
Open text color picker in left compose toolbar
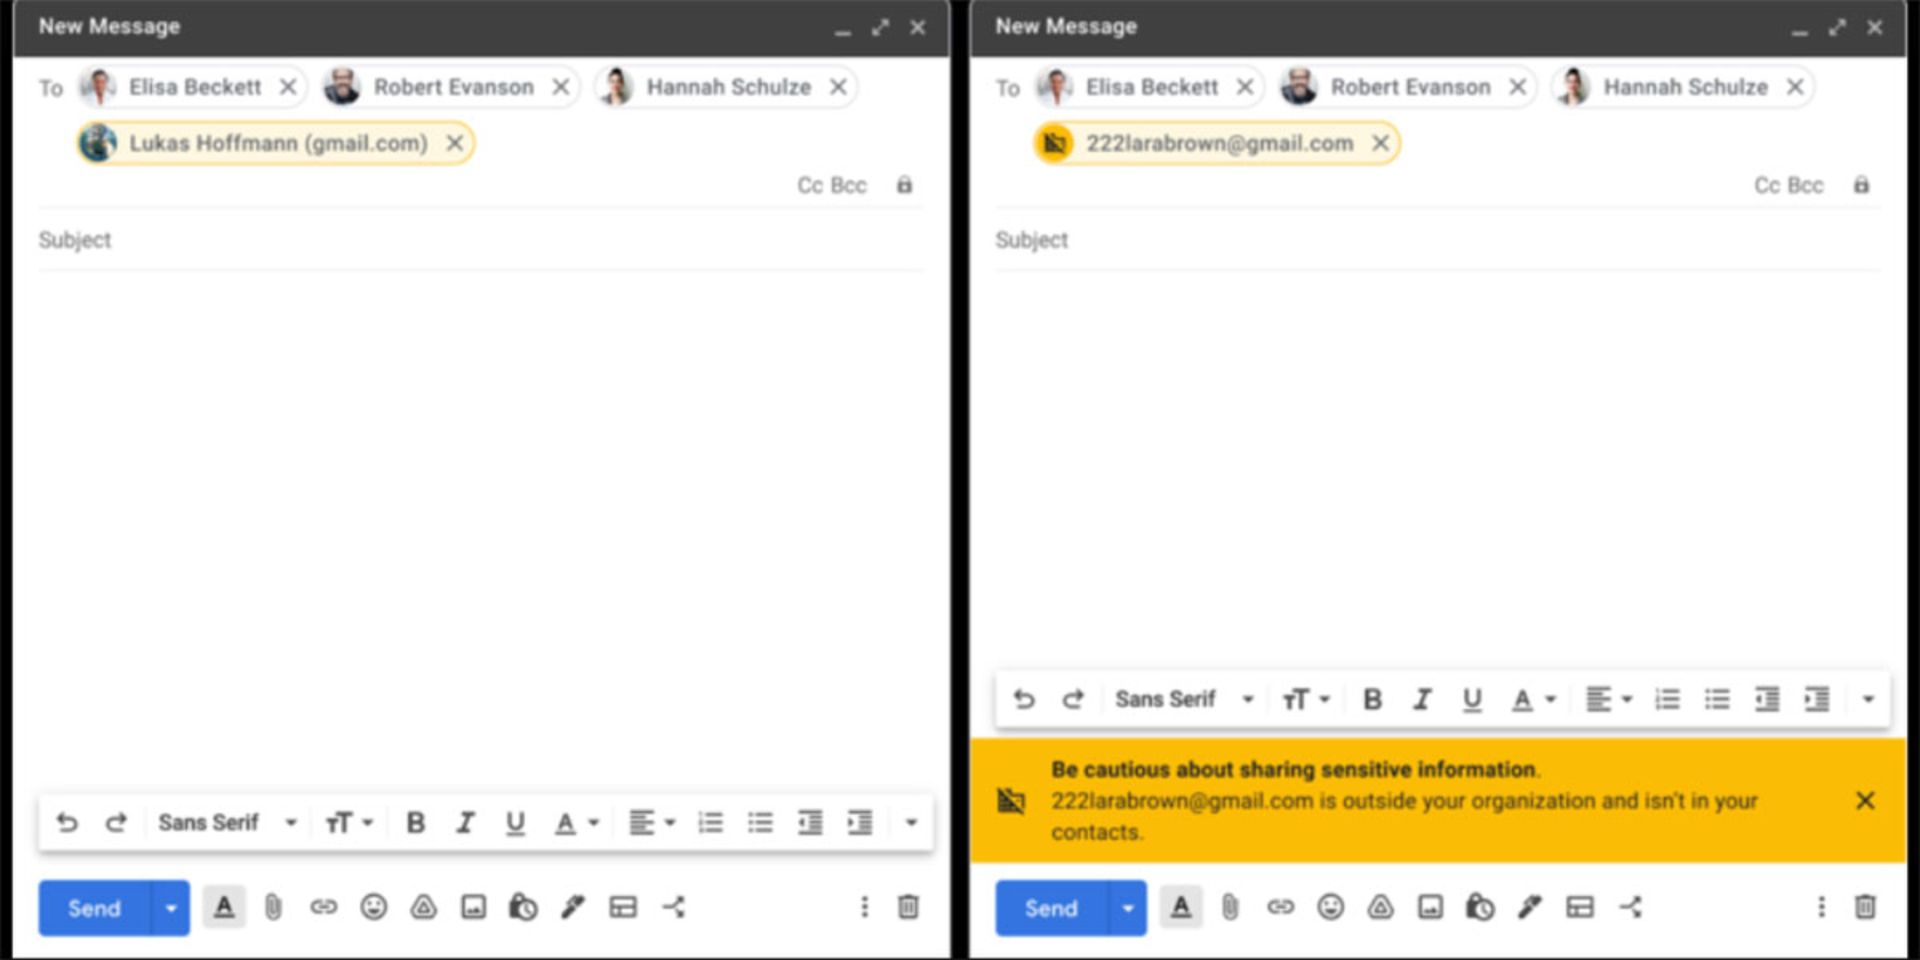coord(576,823)
